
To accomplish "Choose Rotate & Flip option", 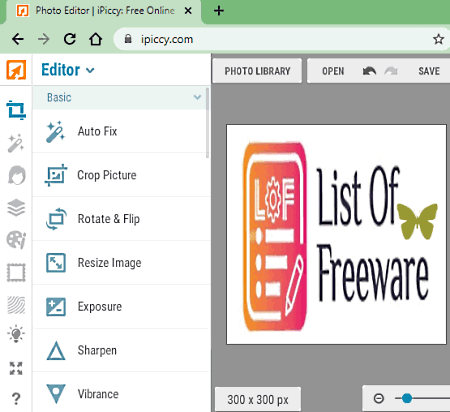I will click(121, 219).
